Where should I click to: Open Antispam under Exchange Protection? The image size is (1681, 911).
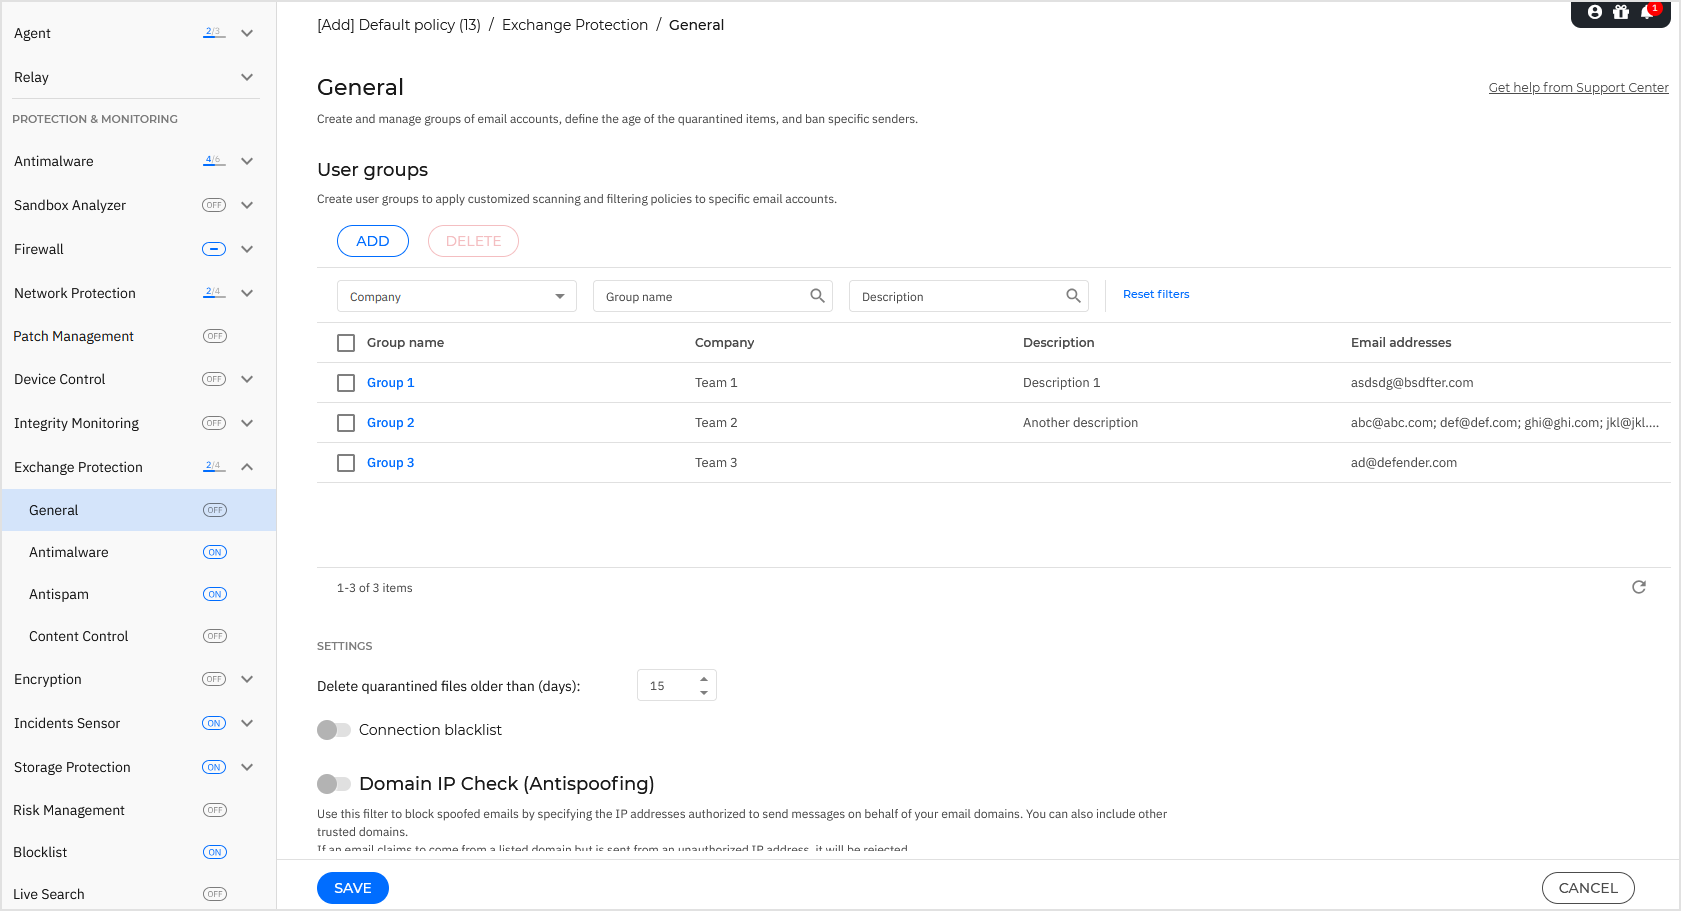[x=59, y=594]
